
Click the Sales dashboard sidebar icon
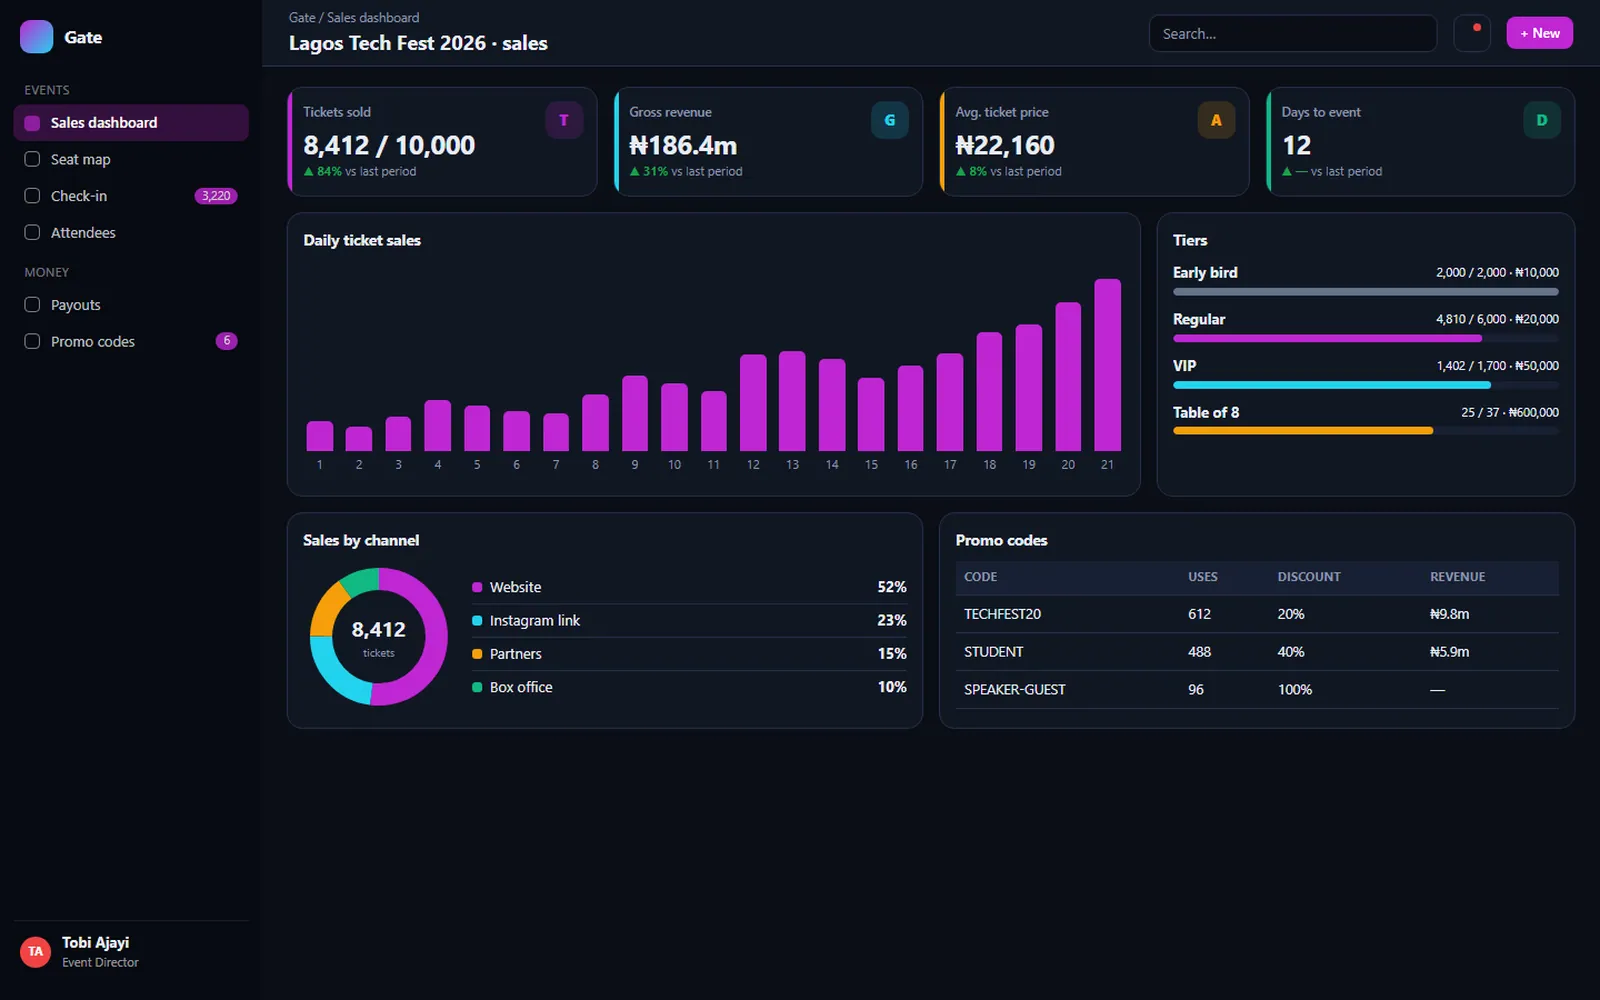click(32, 123)
